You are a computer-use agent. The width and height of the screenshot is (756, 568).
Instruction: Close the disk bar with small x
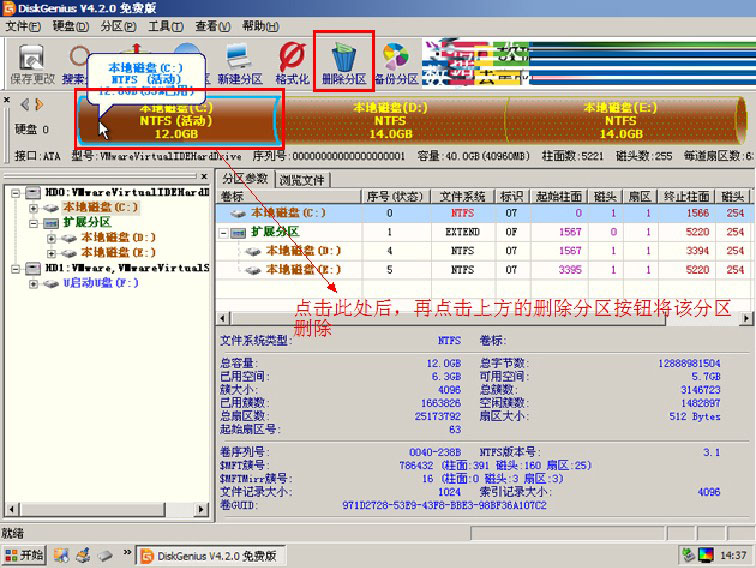pos(7,100)
